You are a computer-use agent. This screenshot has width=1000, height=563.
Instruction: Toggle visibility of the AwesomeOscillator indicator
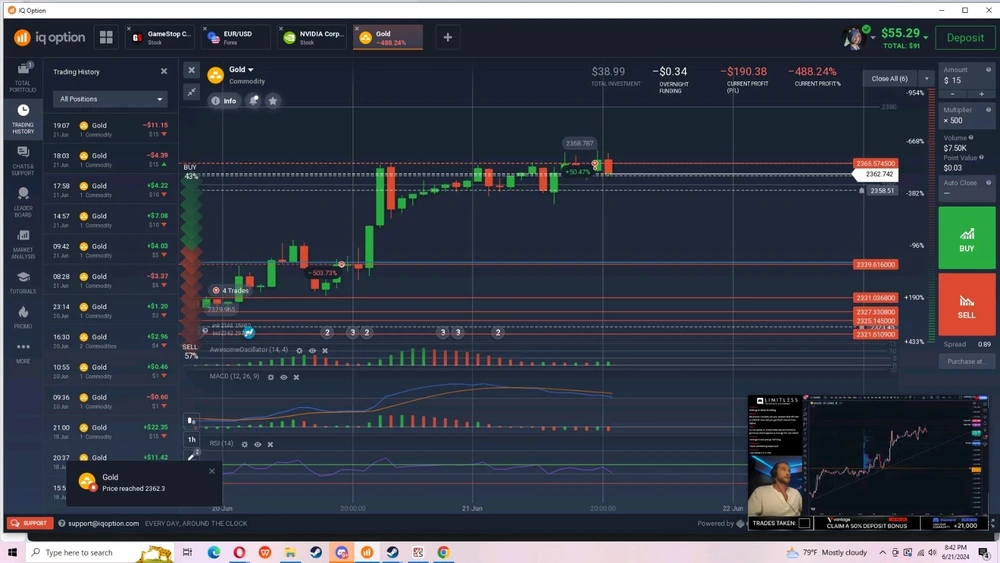tap(312, 351)
